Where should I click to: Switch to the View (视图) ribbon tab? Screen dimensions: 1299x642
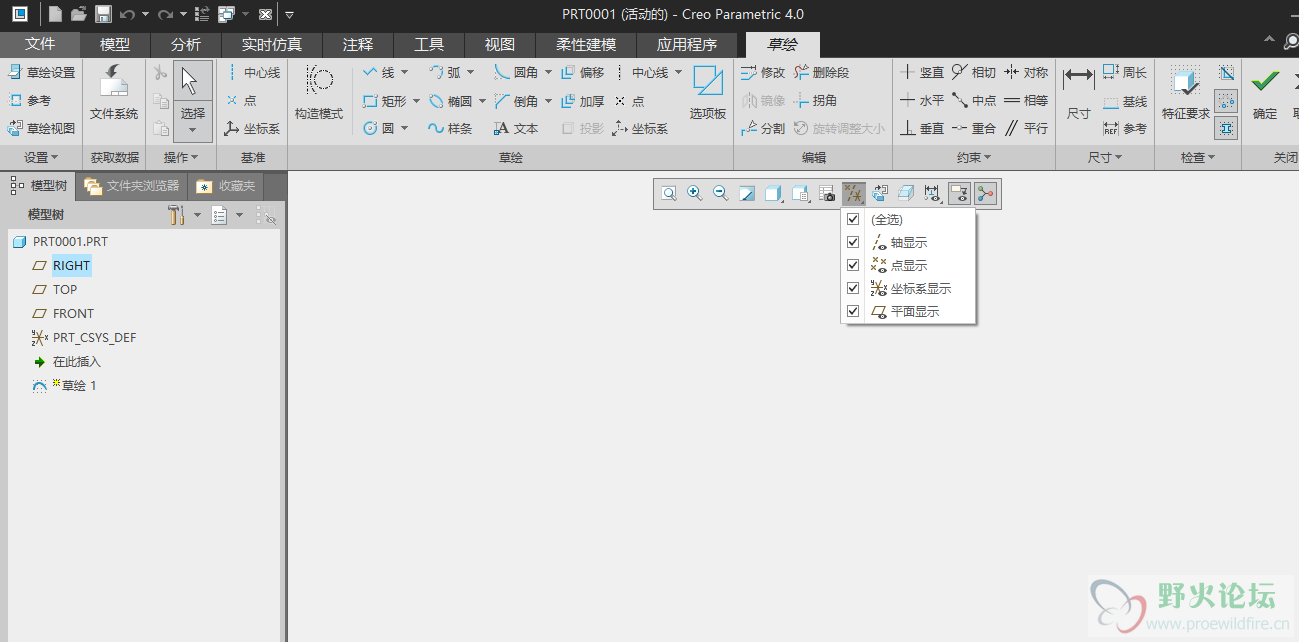[499, 44]
